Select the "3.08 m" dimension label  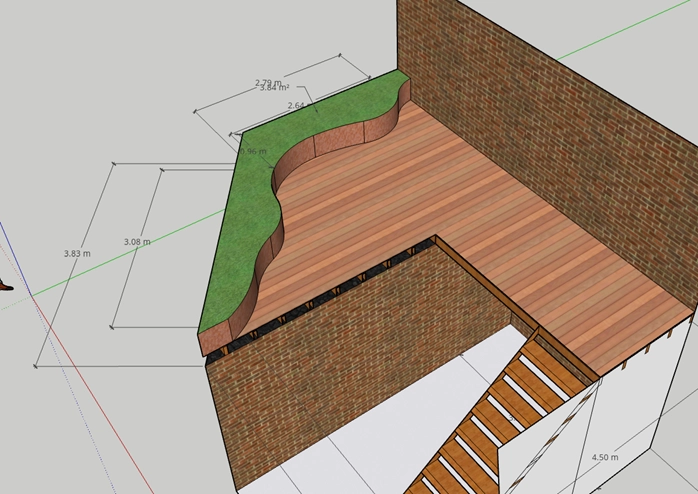(137, 242)
